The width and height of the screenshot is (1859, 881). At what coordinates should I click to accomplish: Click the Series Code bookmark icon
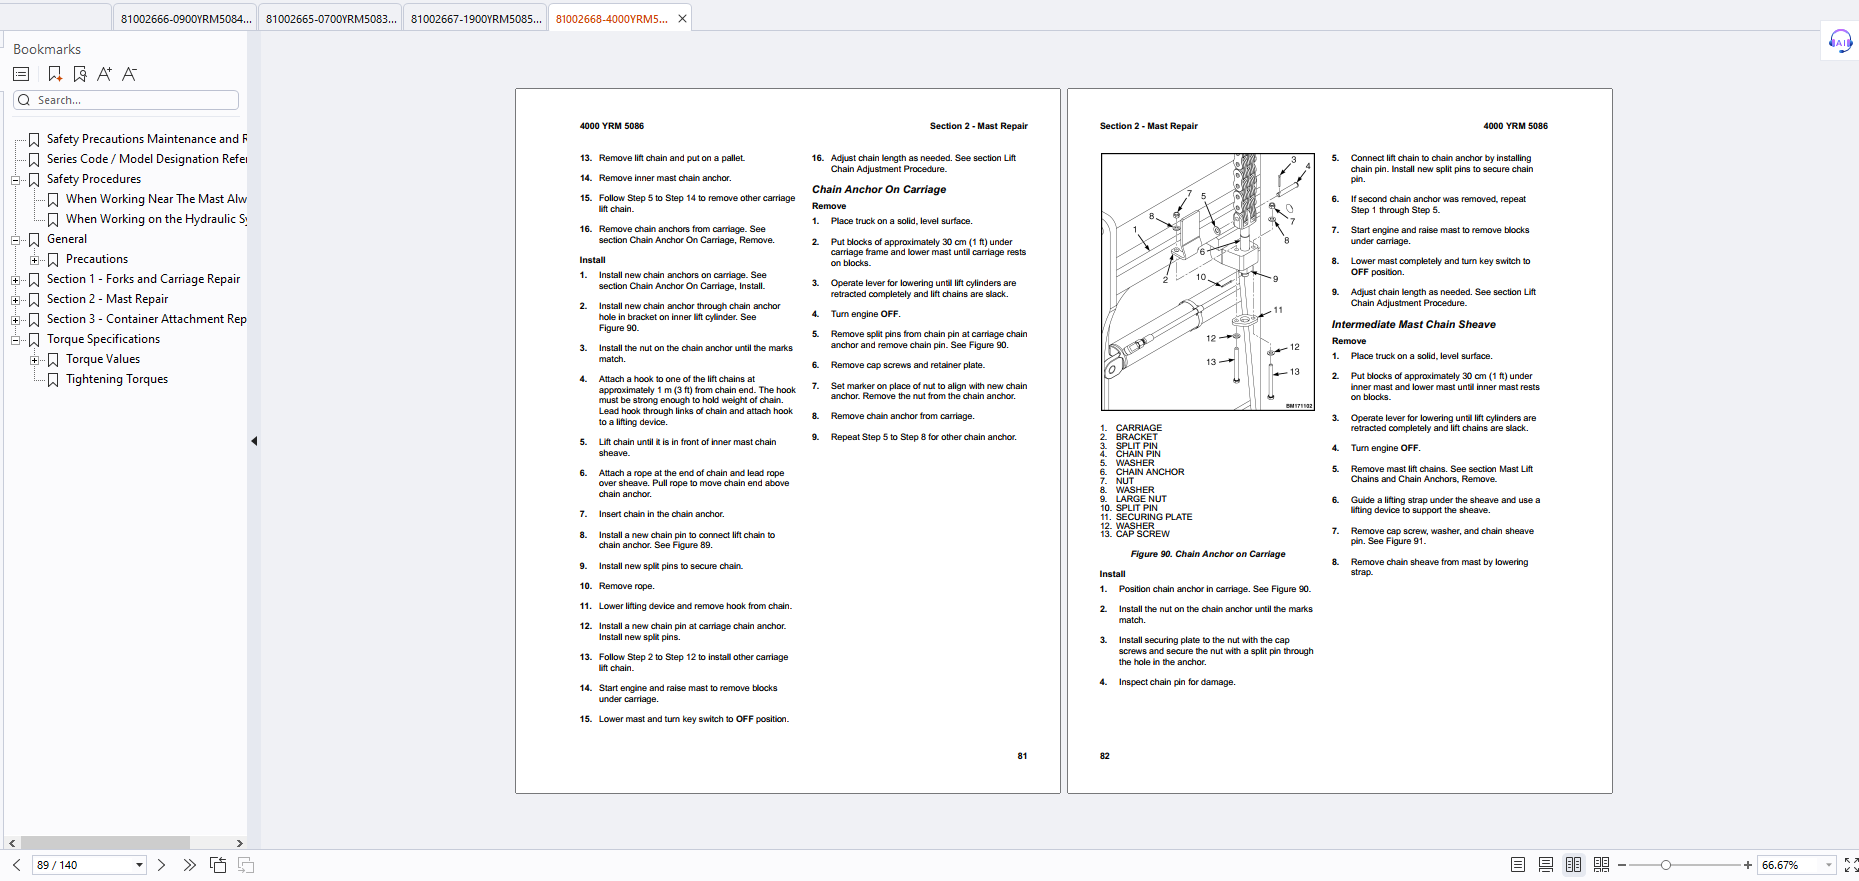[x=34, y=160]
